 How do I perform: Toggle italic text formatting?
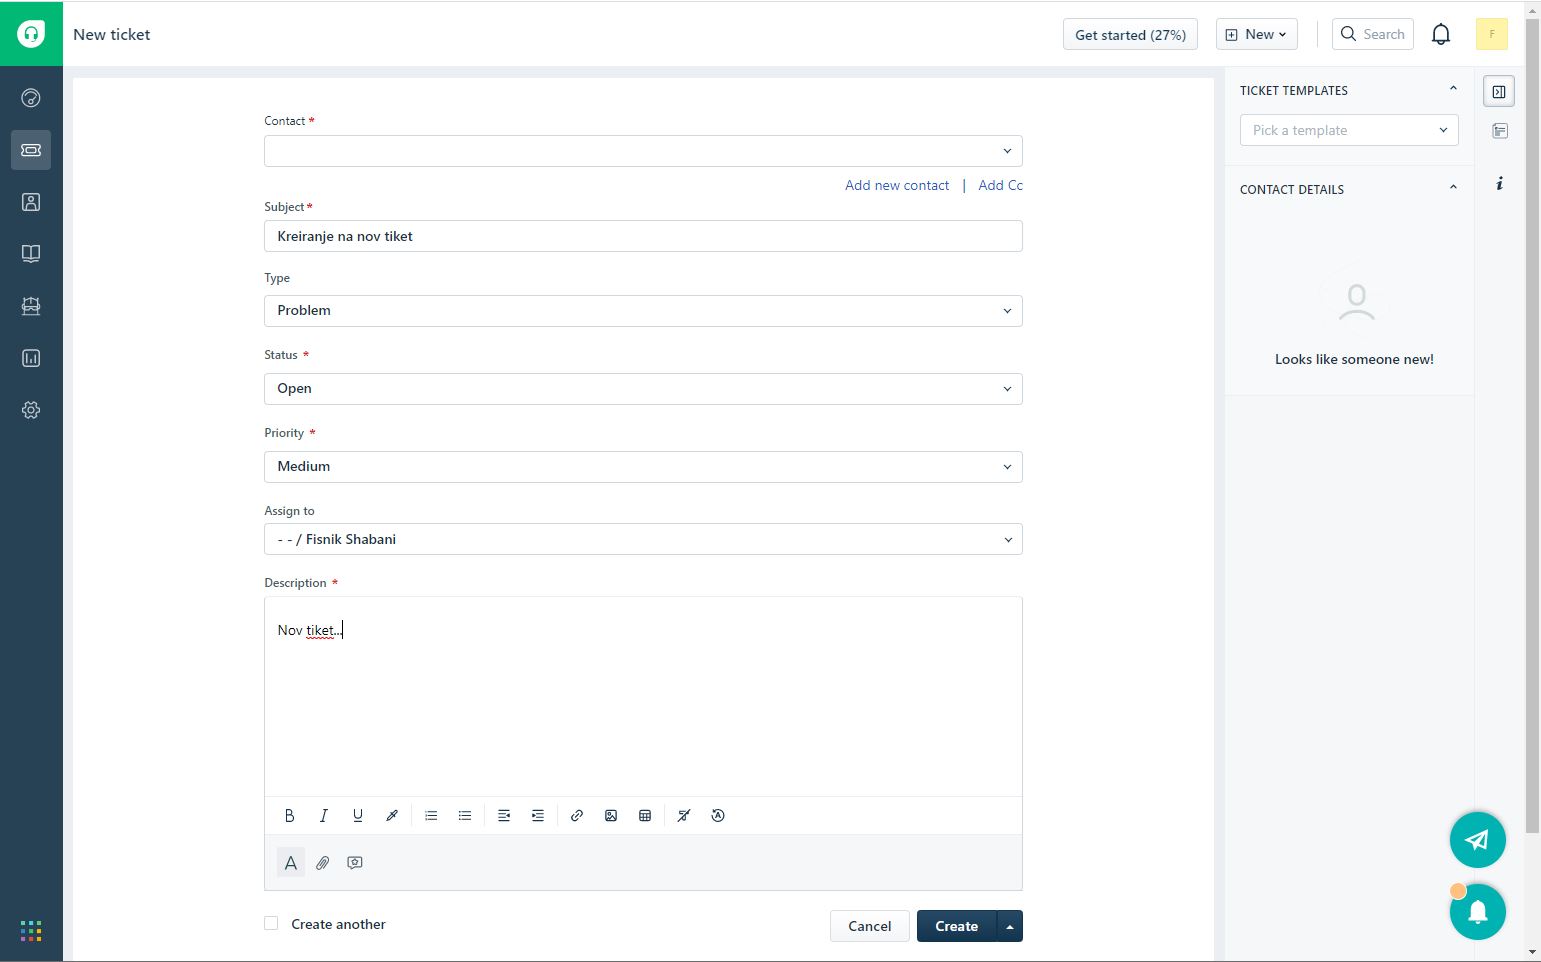(323, 816)
